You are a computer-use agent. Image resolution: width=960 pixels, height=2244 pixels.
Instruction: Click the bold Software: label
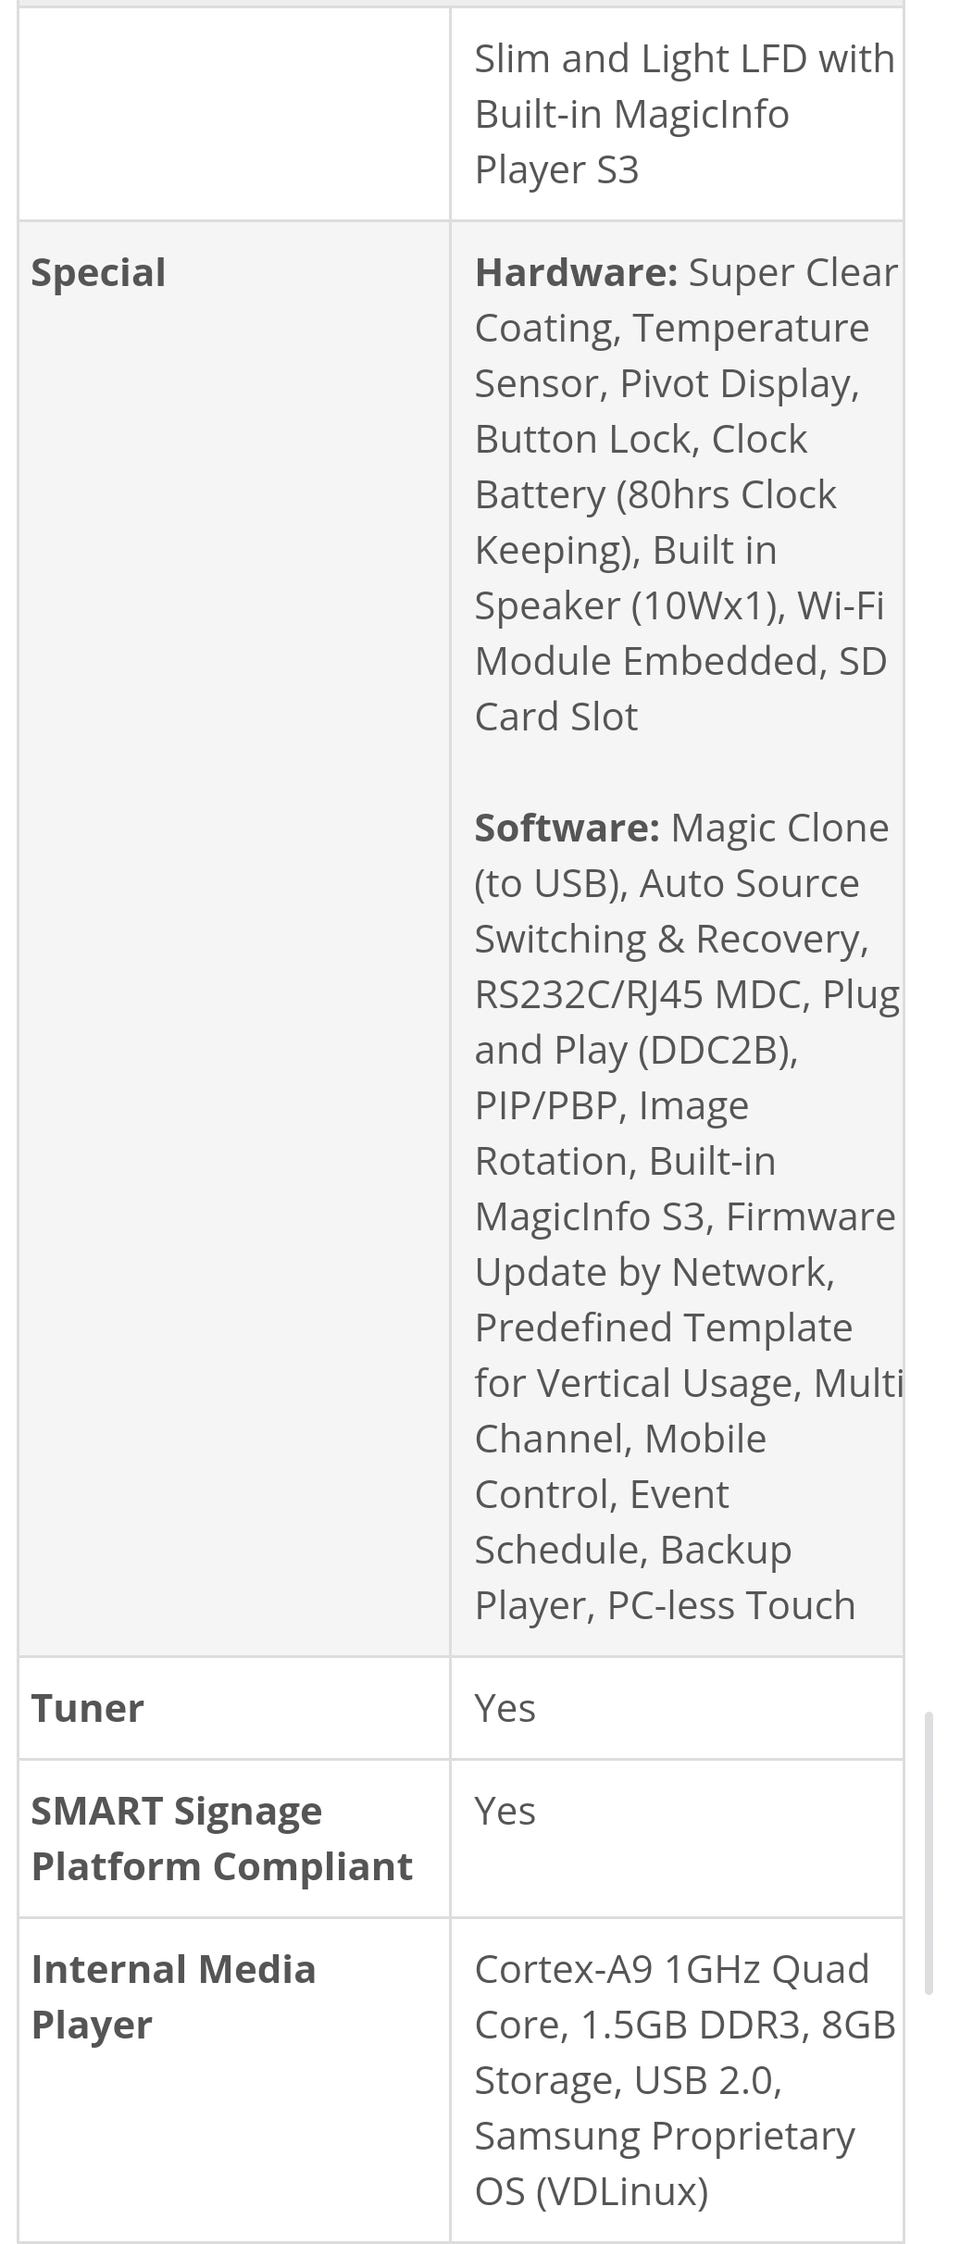[x=567, y=827]
